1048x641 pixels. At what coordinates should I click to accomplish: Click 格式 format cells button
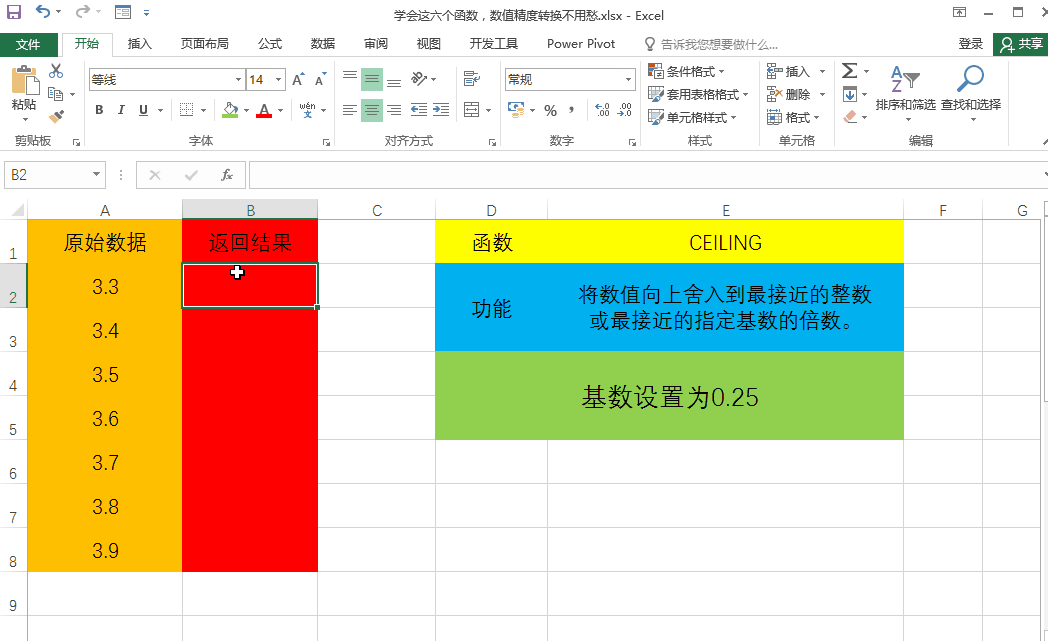pos(793,118)
